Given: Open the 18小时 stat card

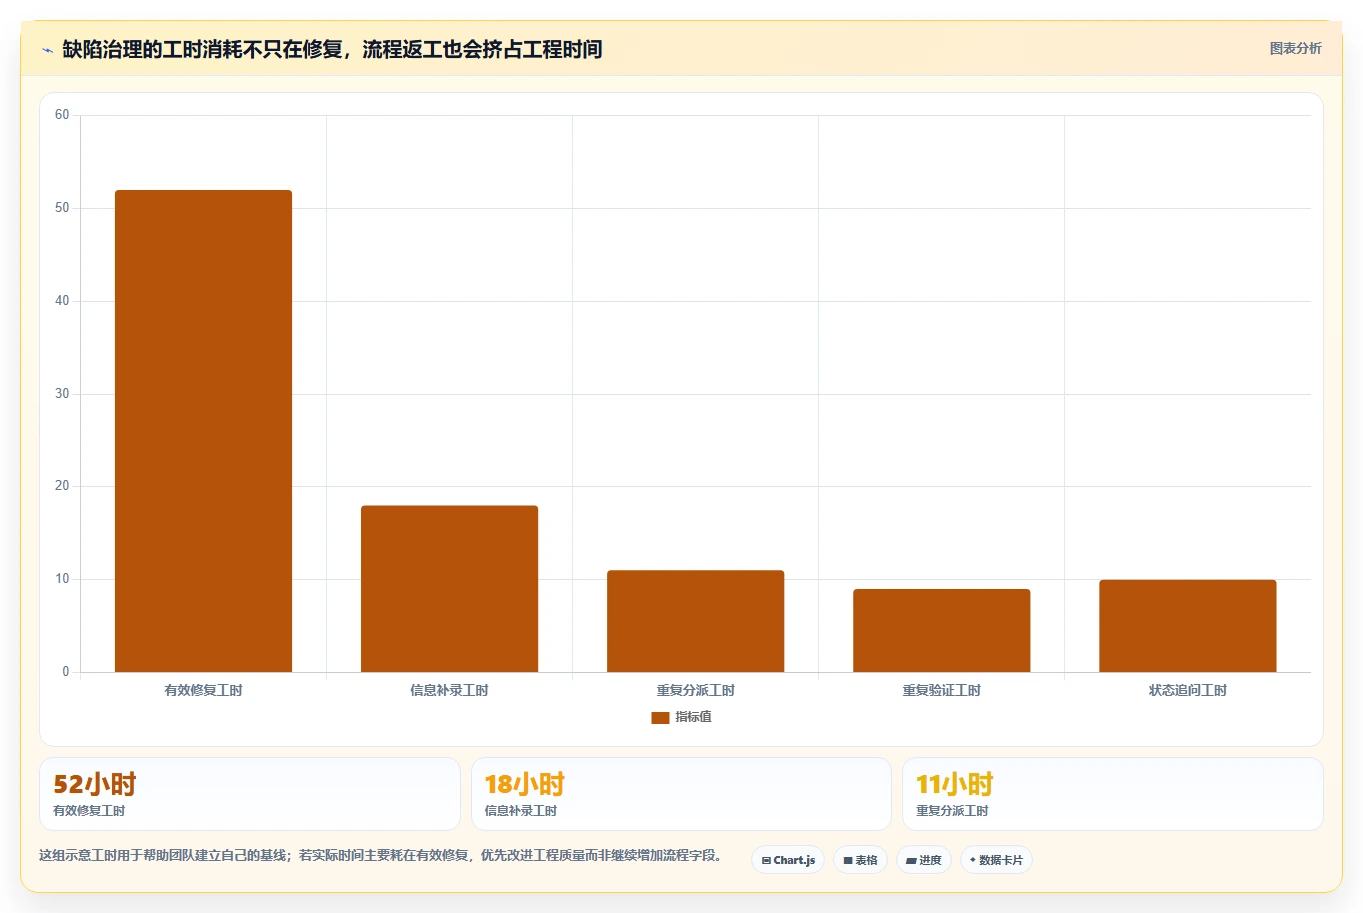Looking at the screenshot, I should (x=681, y=794).
